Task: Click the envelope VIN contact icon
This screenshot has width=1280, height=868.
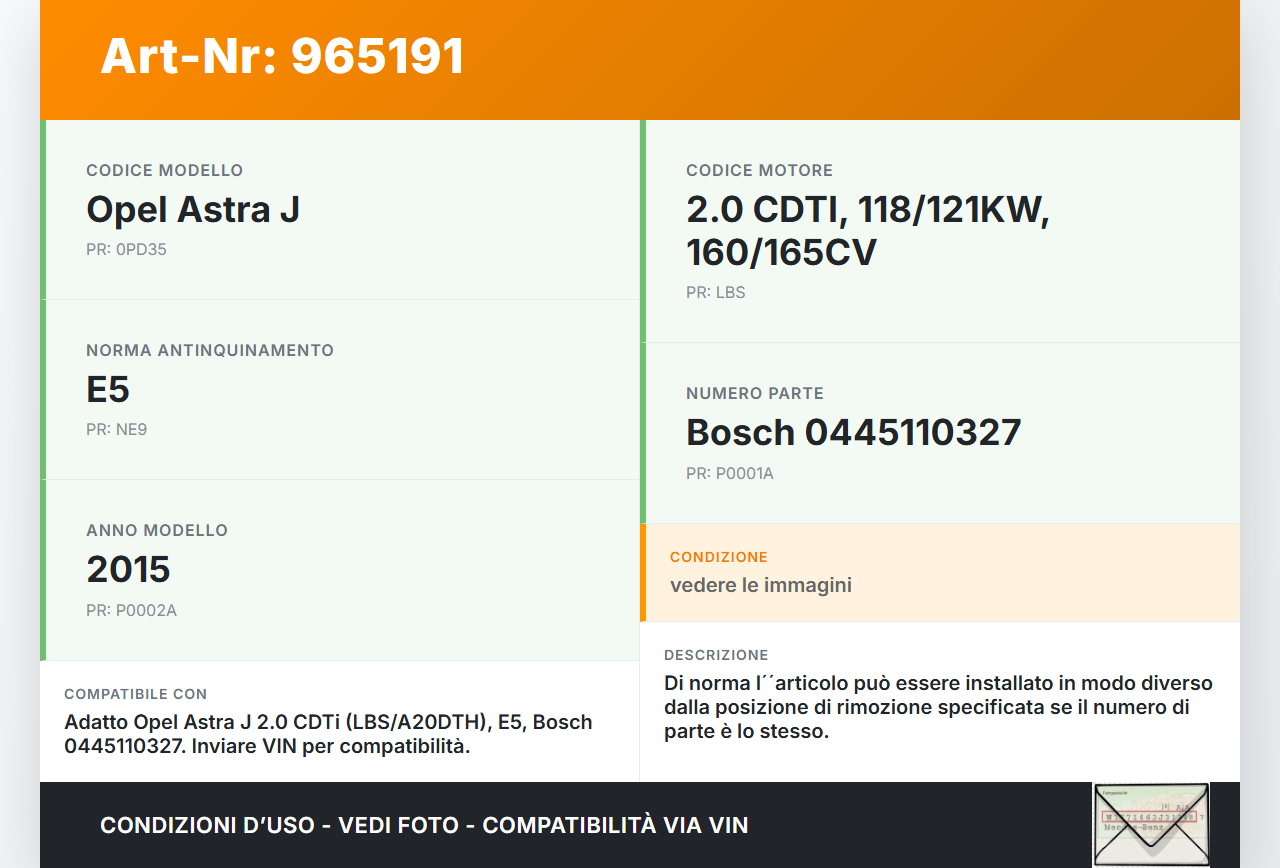Action: click(x=1150, y=823)
